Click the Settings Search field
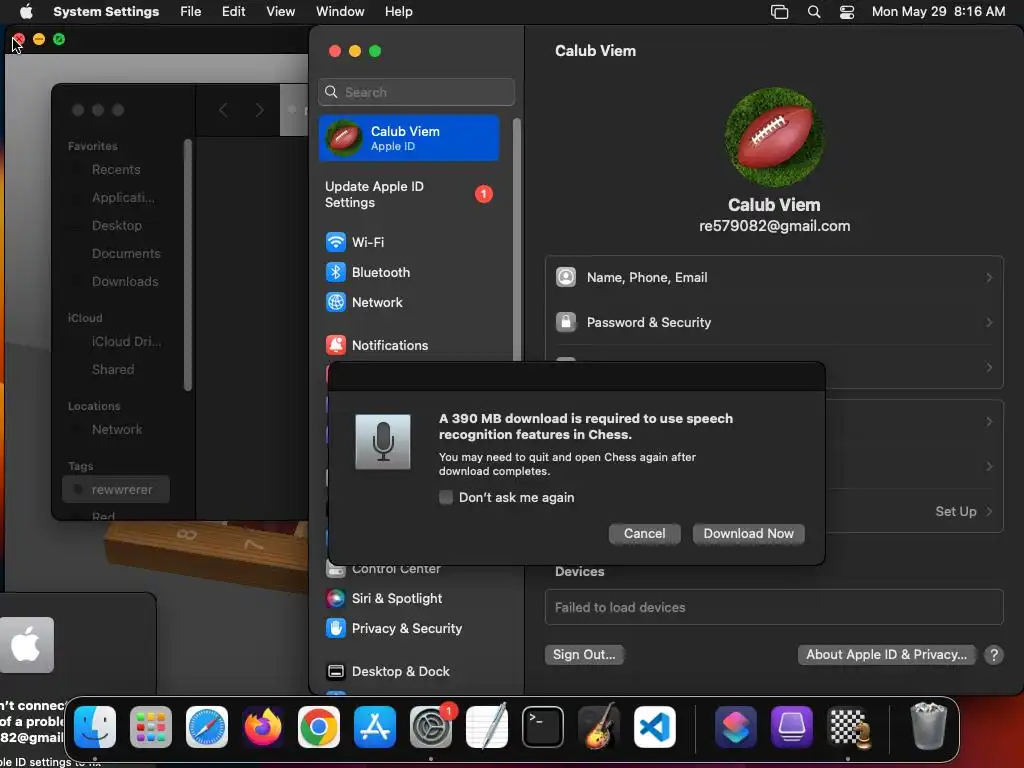Viewport: 1024px width, 768px height. pos(417,92)
